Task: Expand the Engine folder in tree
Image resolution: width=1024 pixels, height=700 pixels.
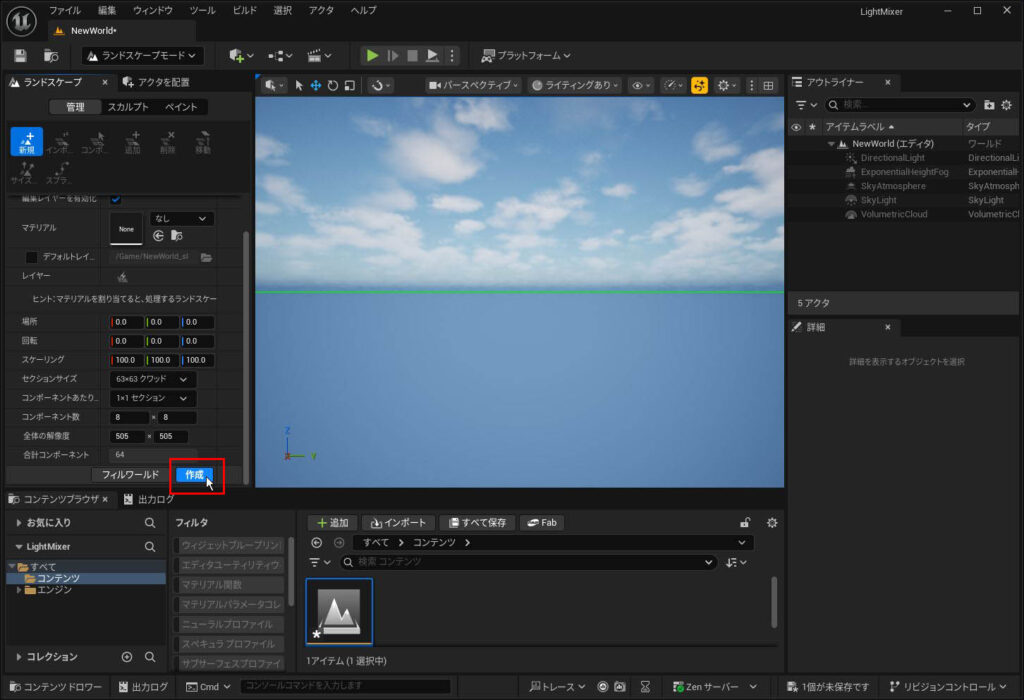Action: pos(19,590)
